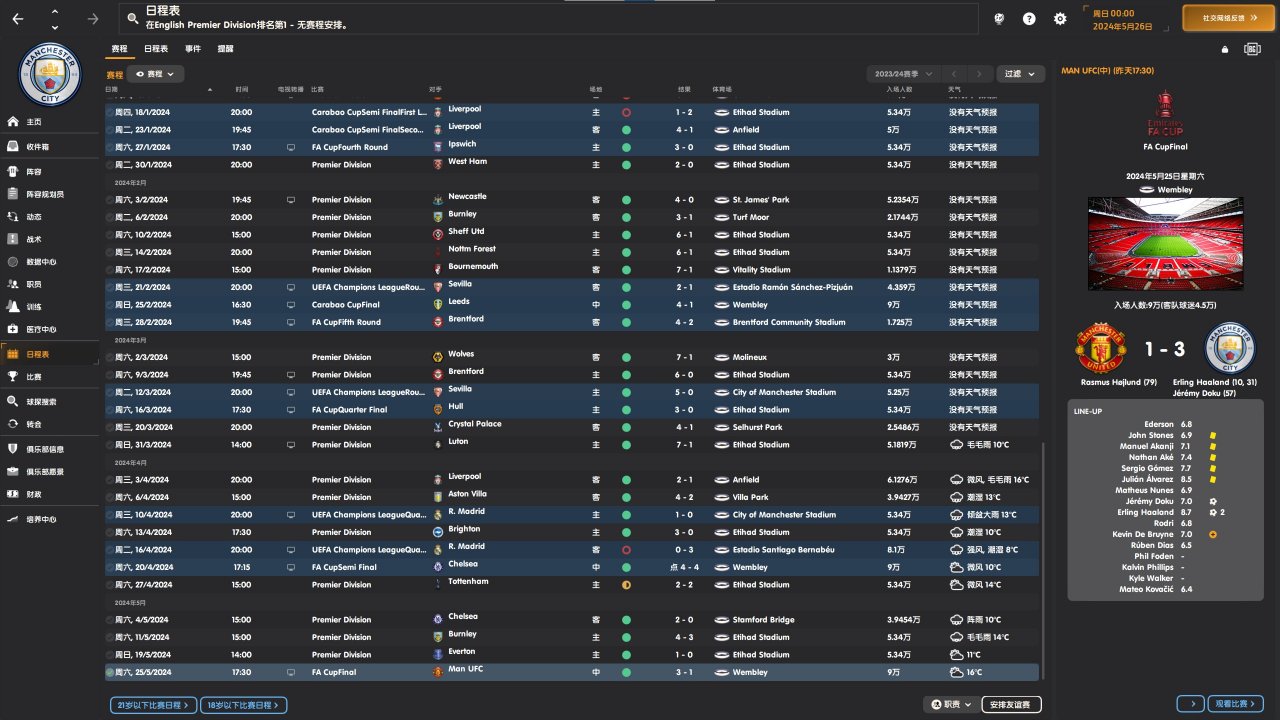Select 日程表 (Schedule) in the left sidebar
This screenshot has width=1280, height=720.
coord(50,354)
